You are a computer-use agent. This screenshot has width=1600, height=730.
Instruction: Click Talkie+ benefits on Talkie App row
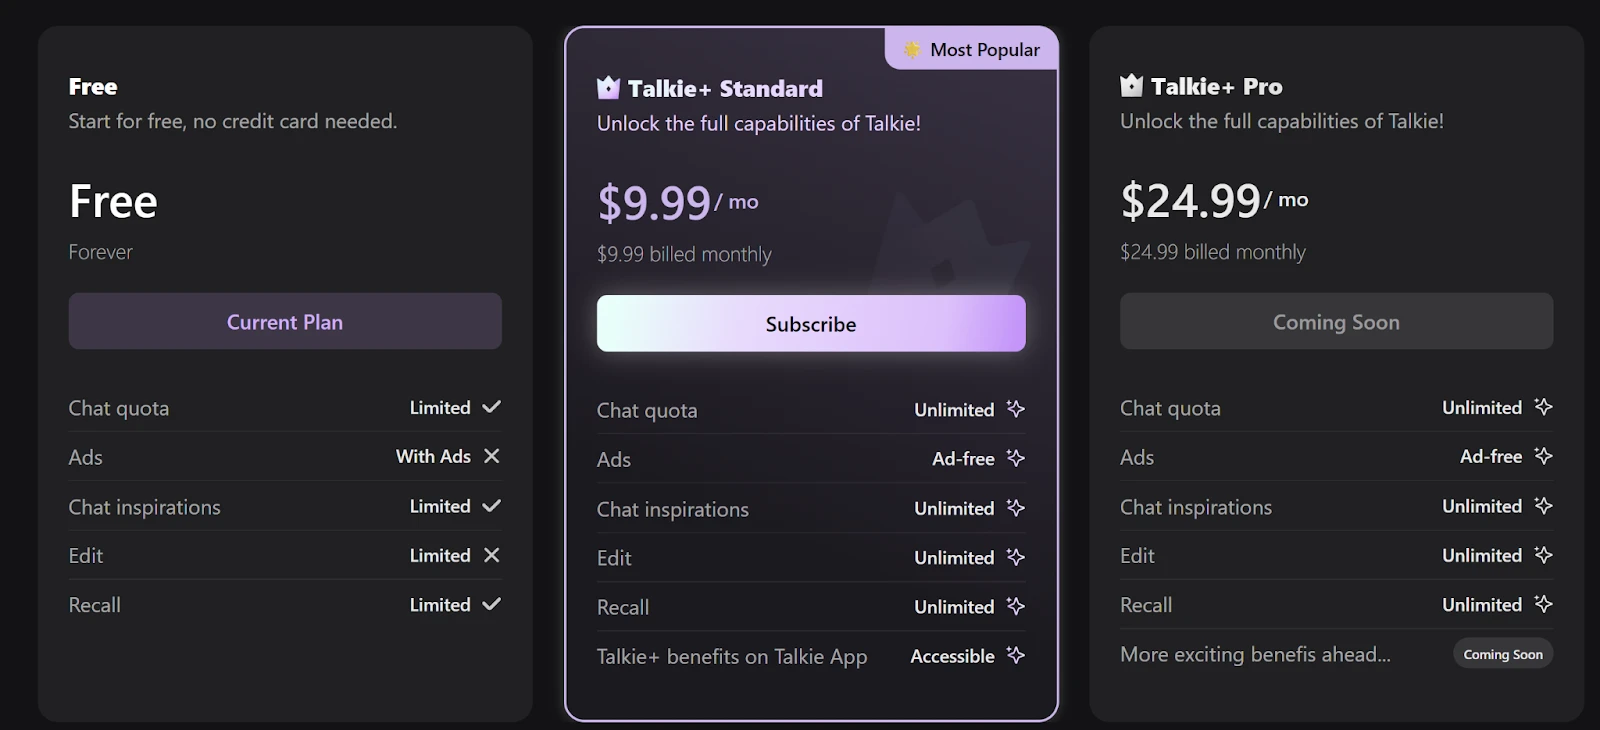[732, 656]
